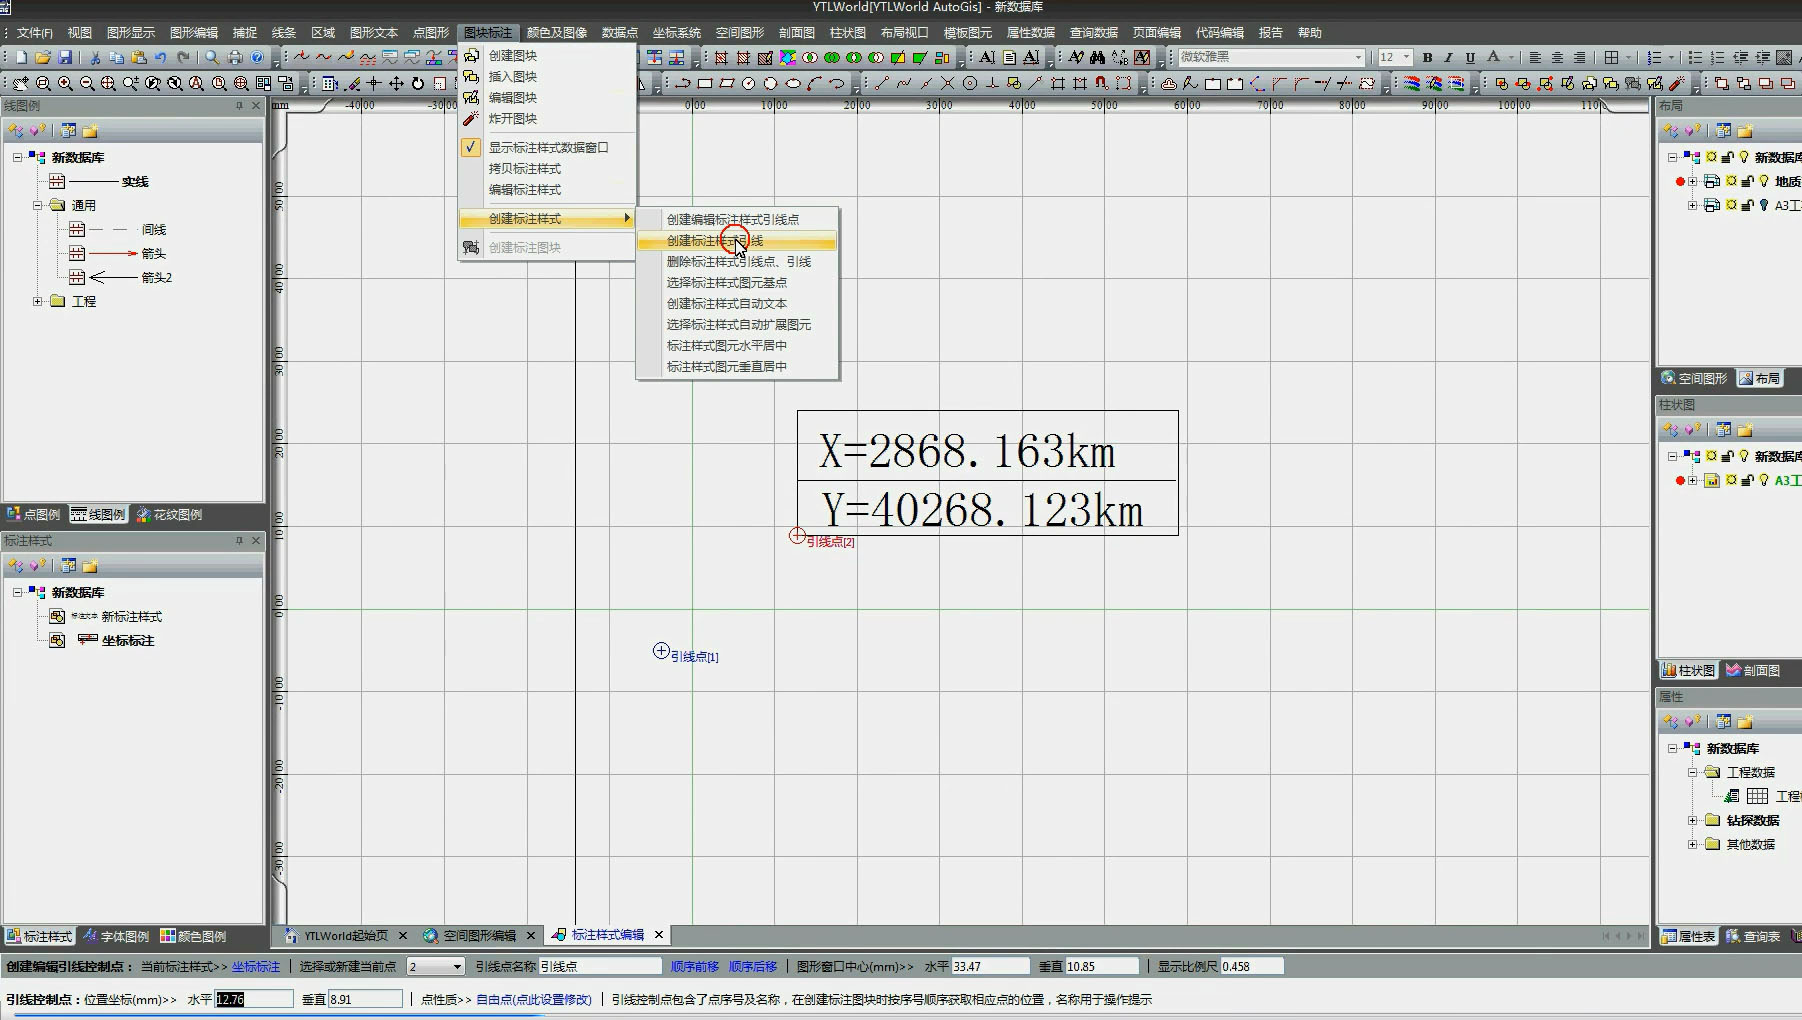The image size is (1802, 1020).
Task: Toggle light bulb on 柱状图 A3 row
Action: tap(1764, 480)
